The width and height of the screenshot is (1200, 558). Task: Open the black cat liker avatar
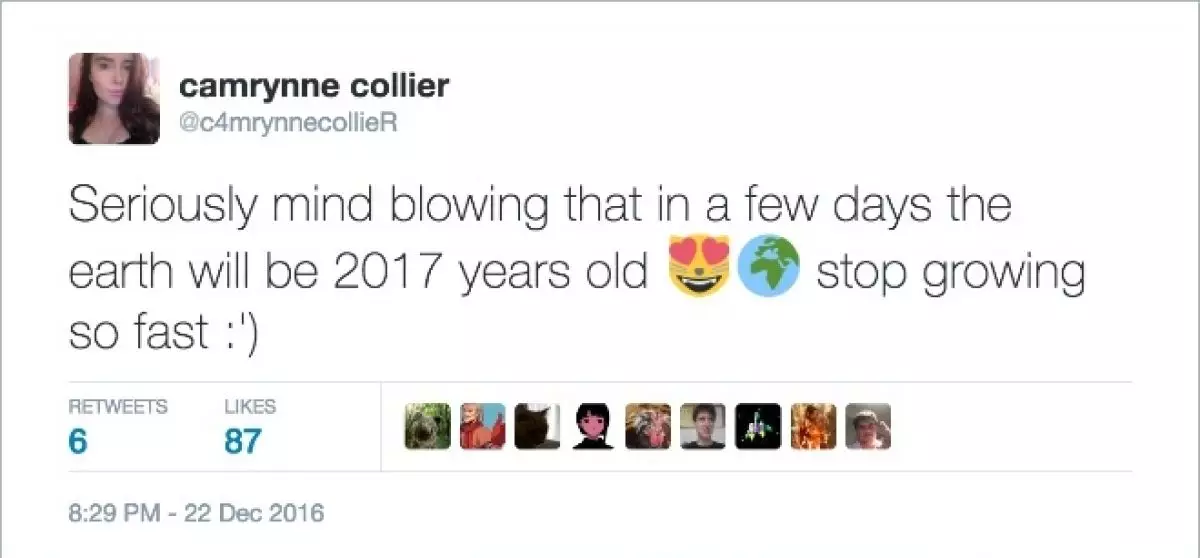coord(536,427)
